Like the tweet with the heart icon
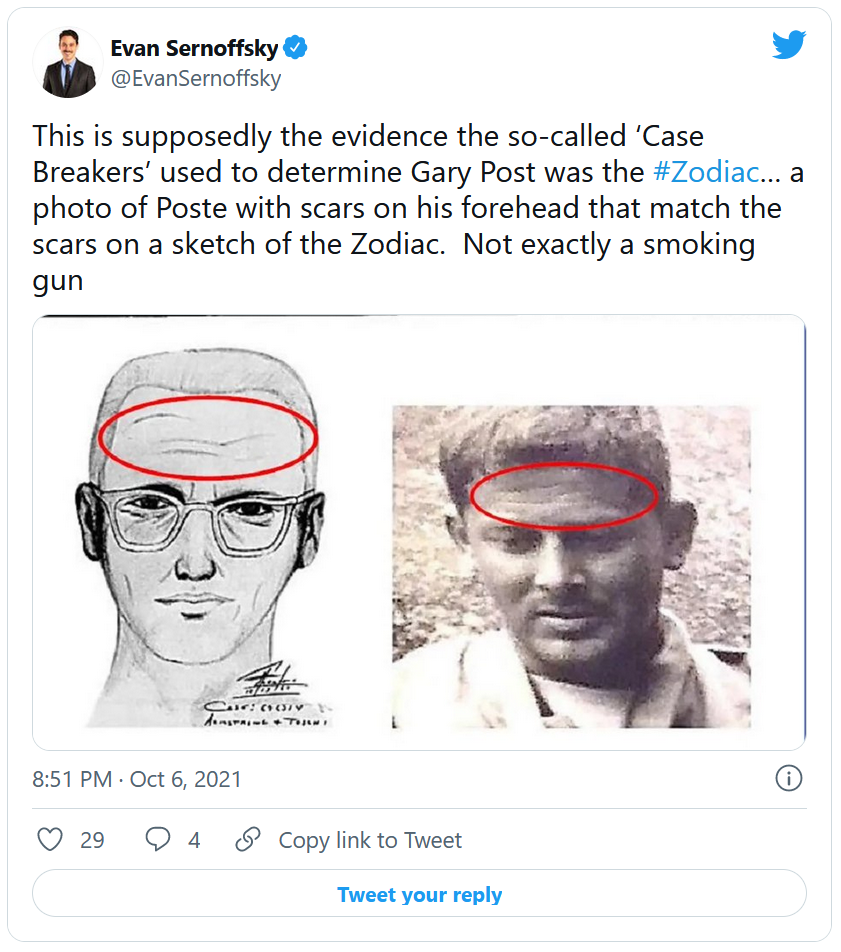Viewport: 841px width, 952px height. (50, 840)
